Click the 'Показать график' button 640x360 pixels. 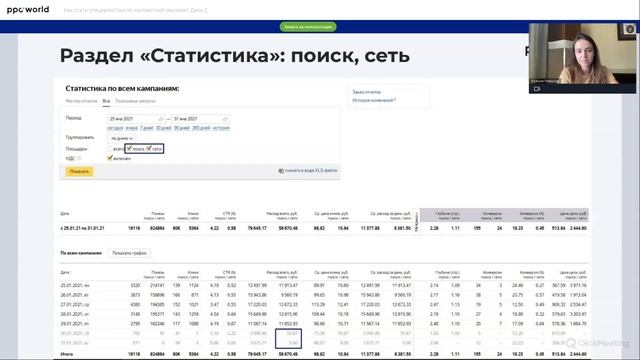tap(129, 253)
